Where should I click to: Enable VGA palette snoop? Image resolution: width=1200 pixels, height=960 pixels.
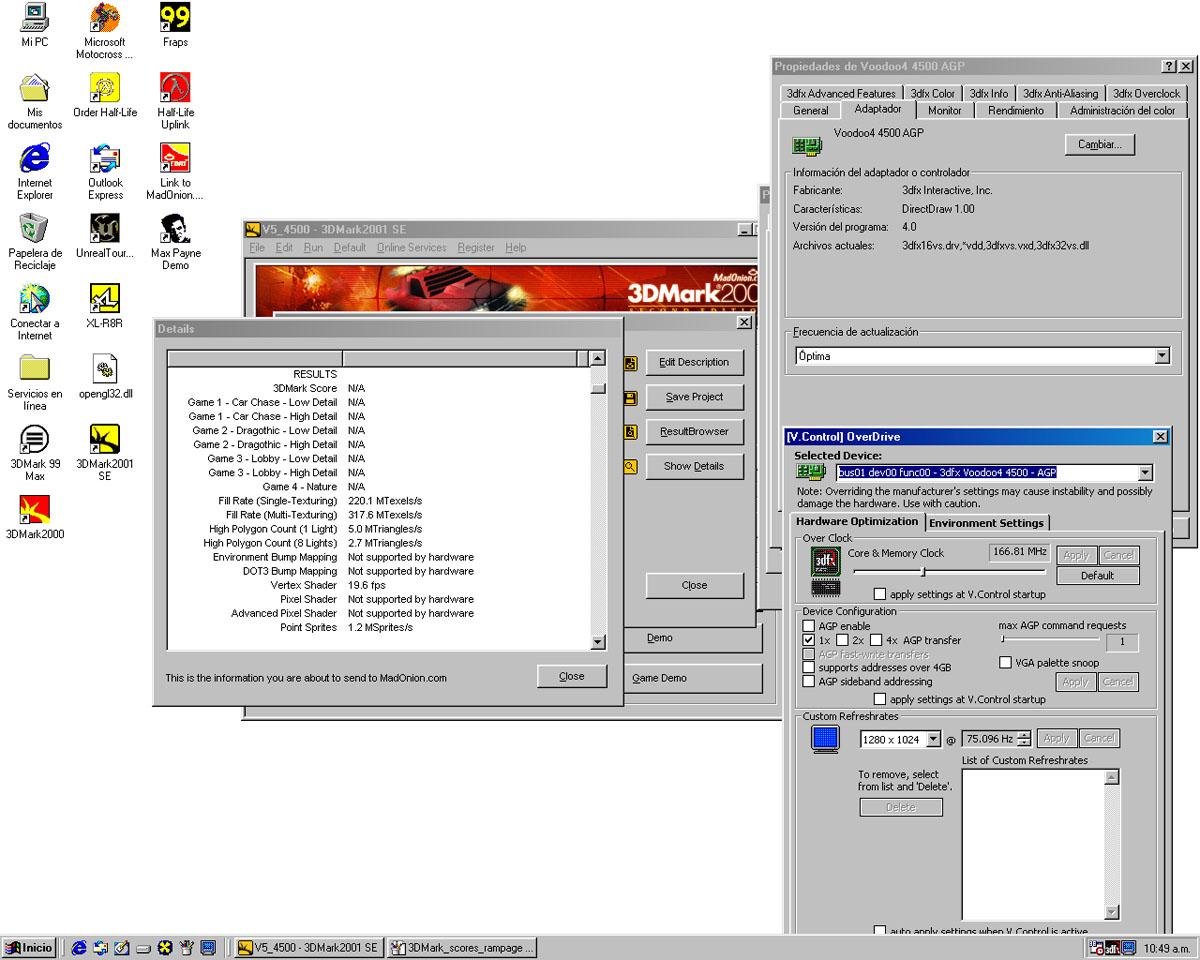coord(1006,662)
